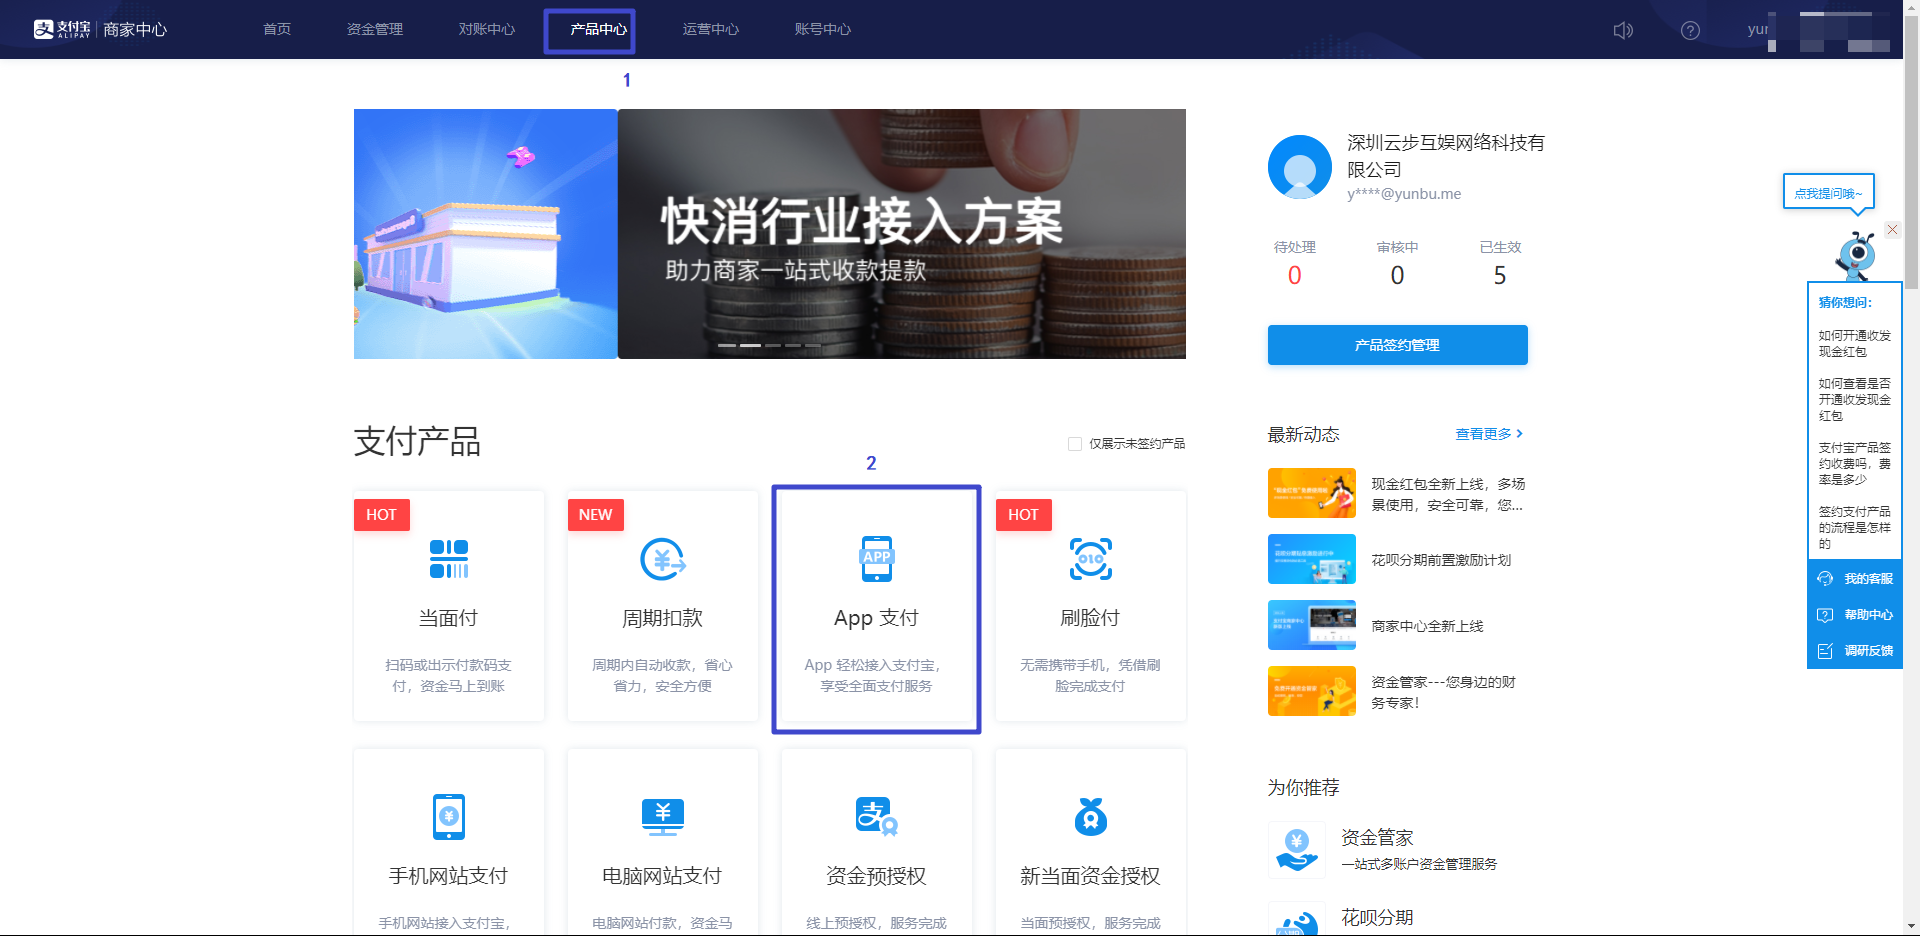Screen dimensions: 1920x936
Task: Close the assistant mascot widget
Action: coord(1892,230)
